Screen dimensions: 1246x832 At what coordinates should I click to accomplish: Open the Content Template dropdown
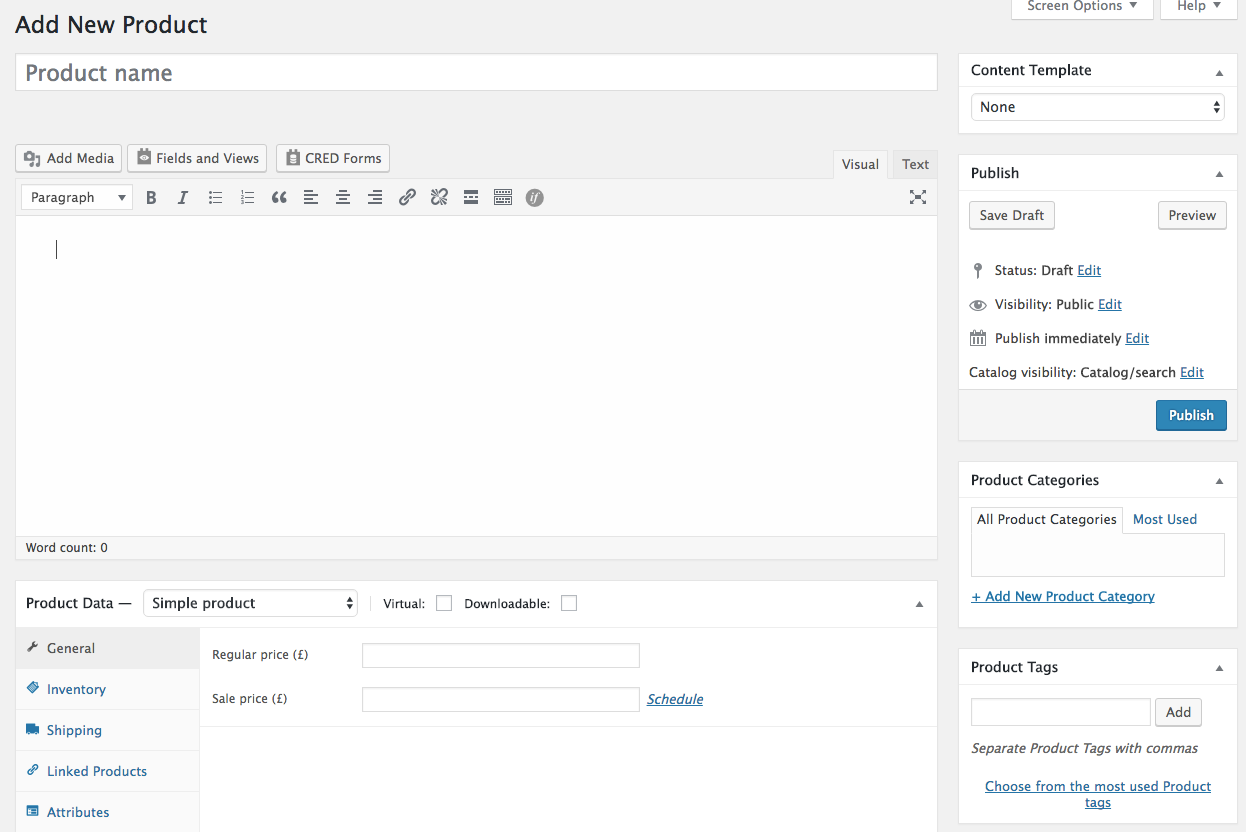coord(1098,107)
